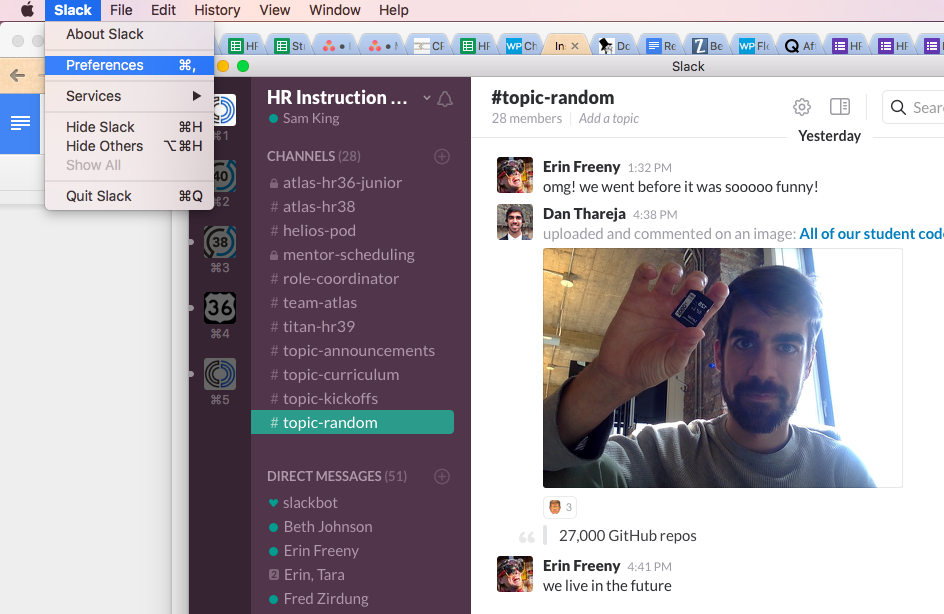Click 28 members count
This screenshot has width=944, height=614.
click(x=527, y=119)
